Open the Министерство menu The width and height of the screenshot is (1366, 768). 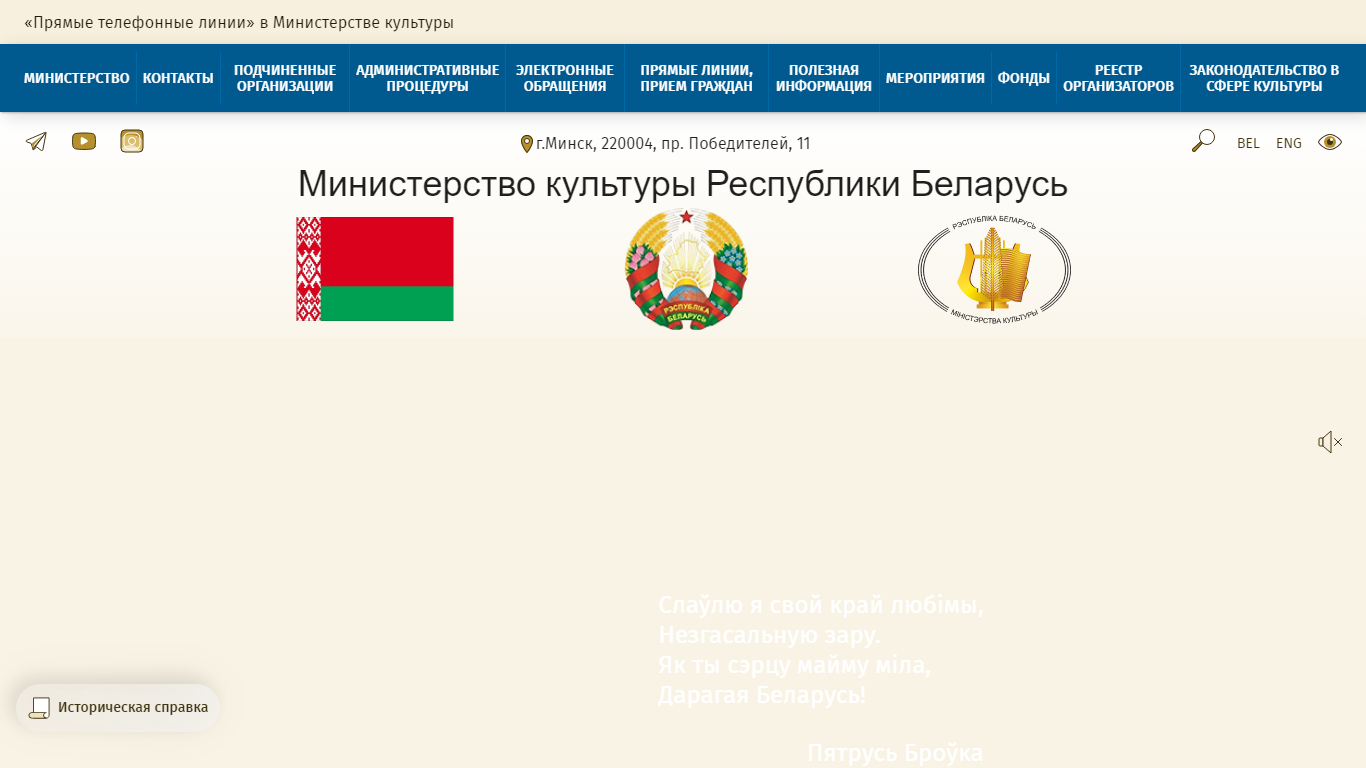coord(77,78)
